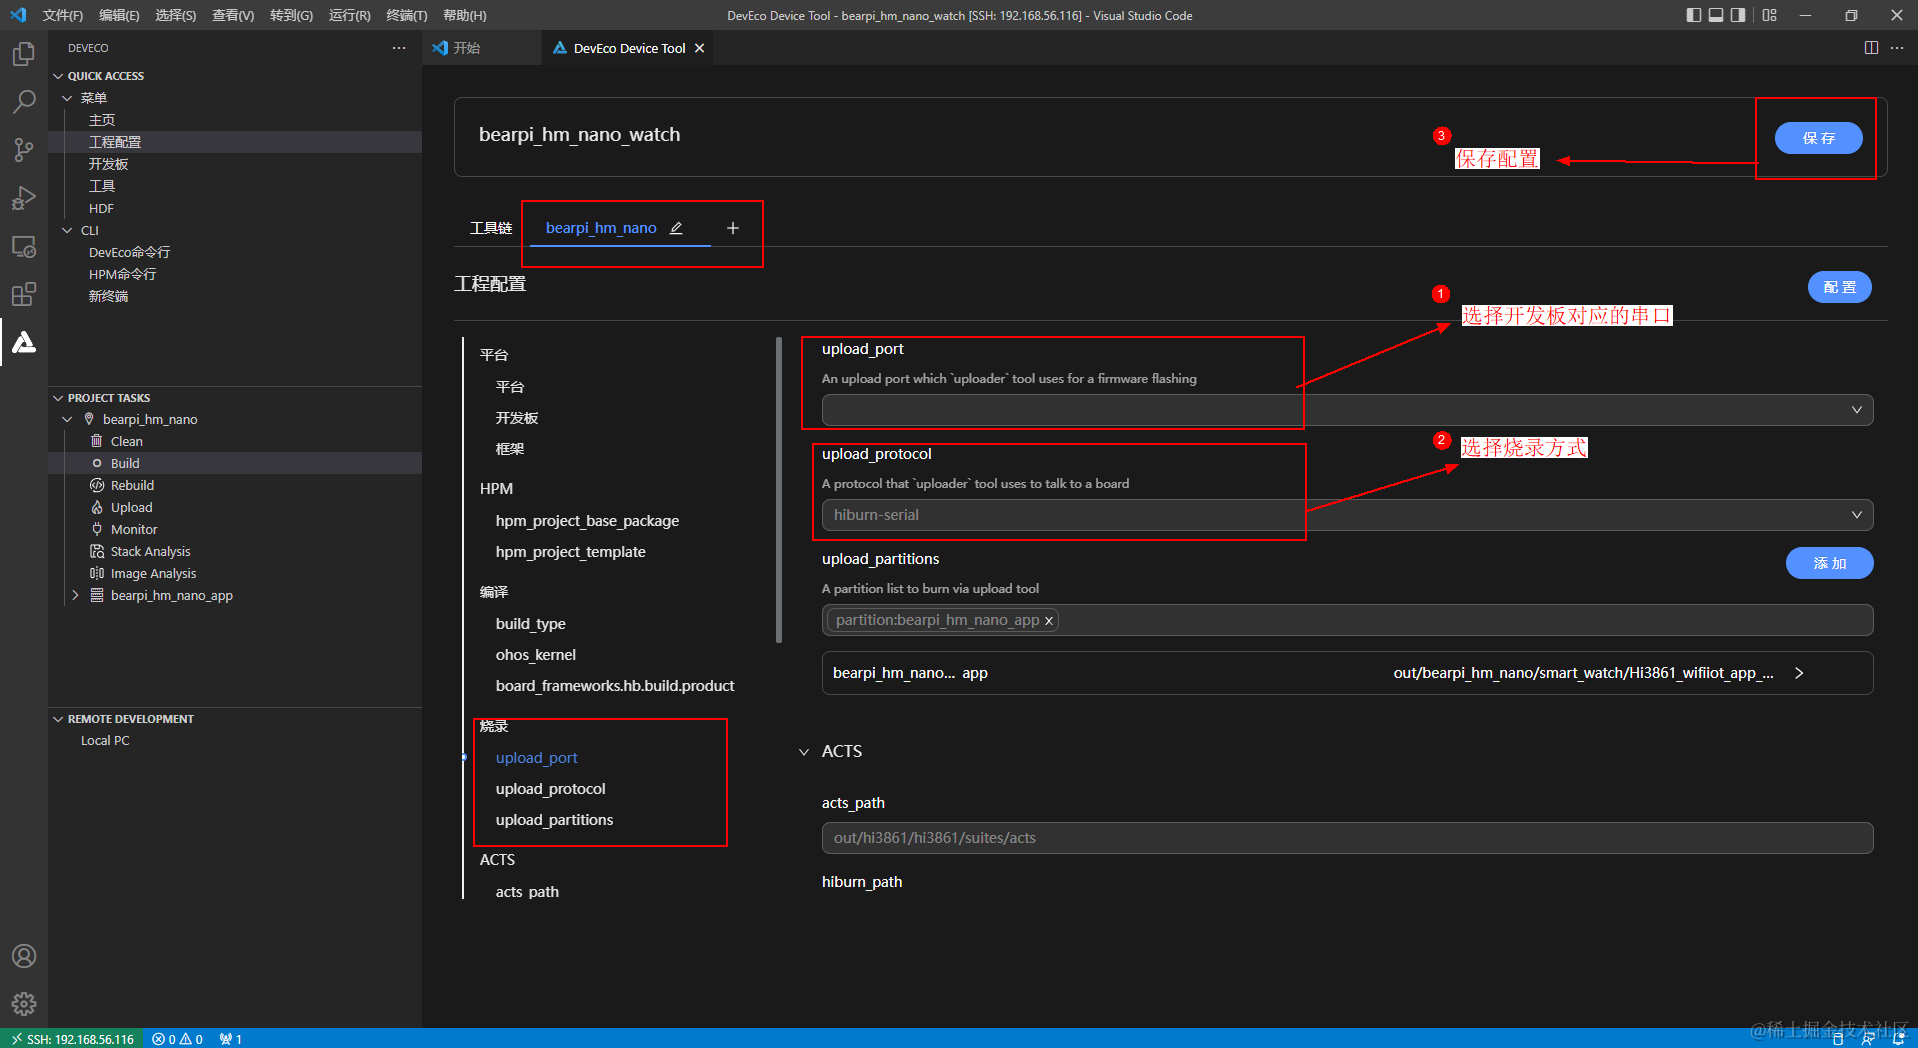The height and width of the screenshot is (1048, 1918).
Task: Expand the bearpi_hm_nano_app tree node
Action: [76, 595]
